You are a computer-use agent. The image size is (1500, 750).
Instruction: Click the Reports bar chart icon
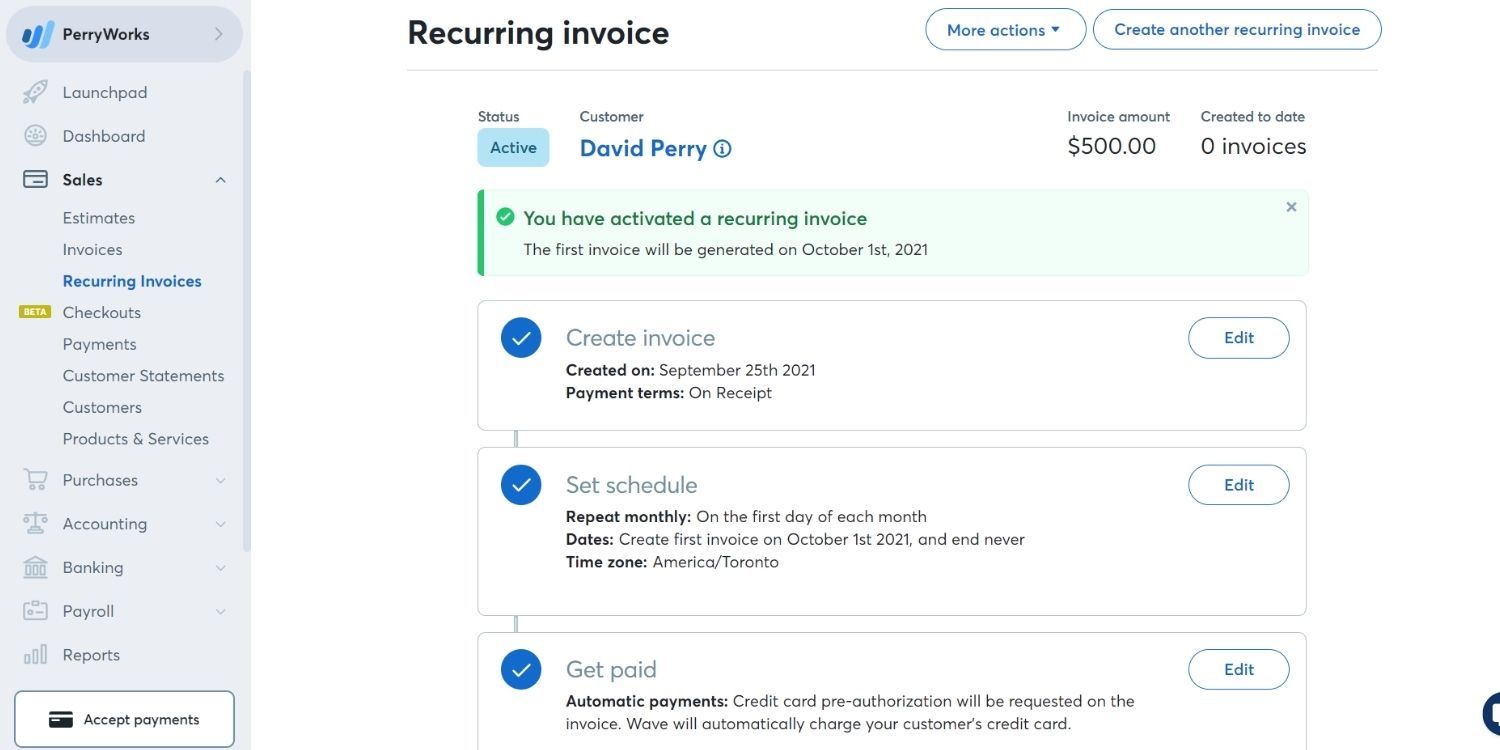pos(35,654)
